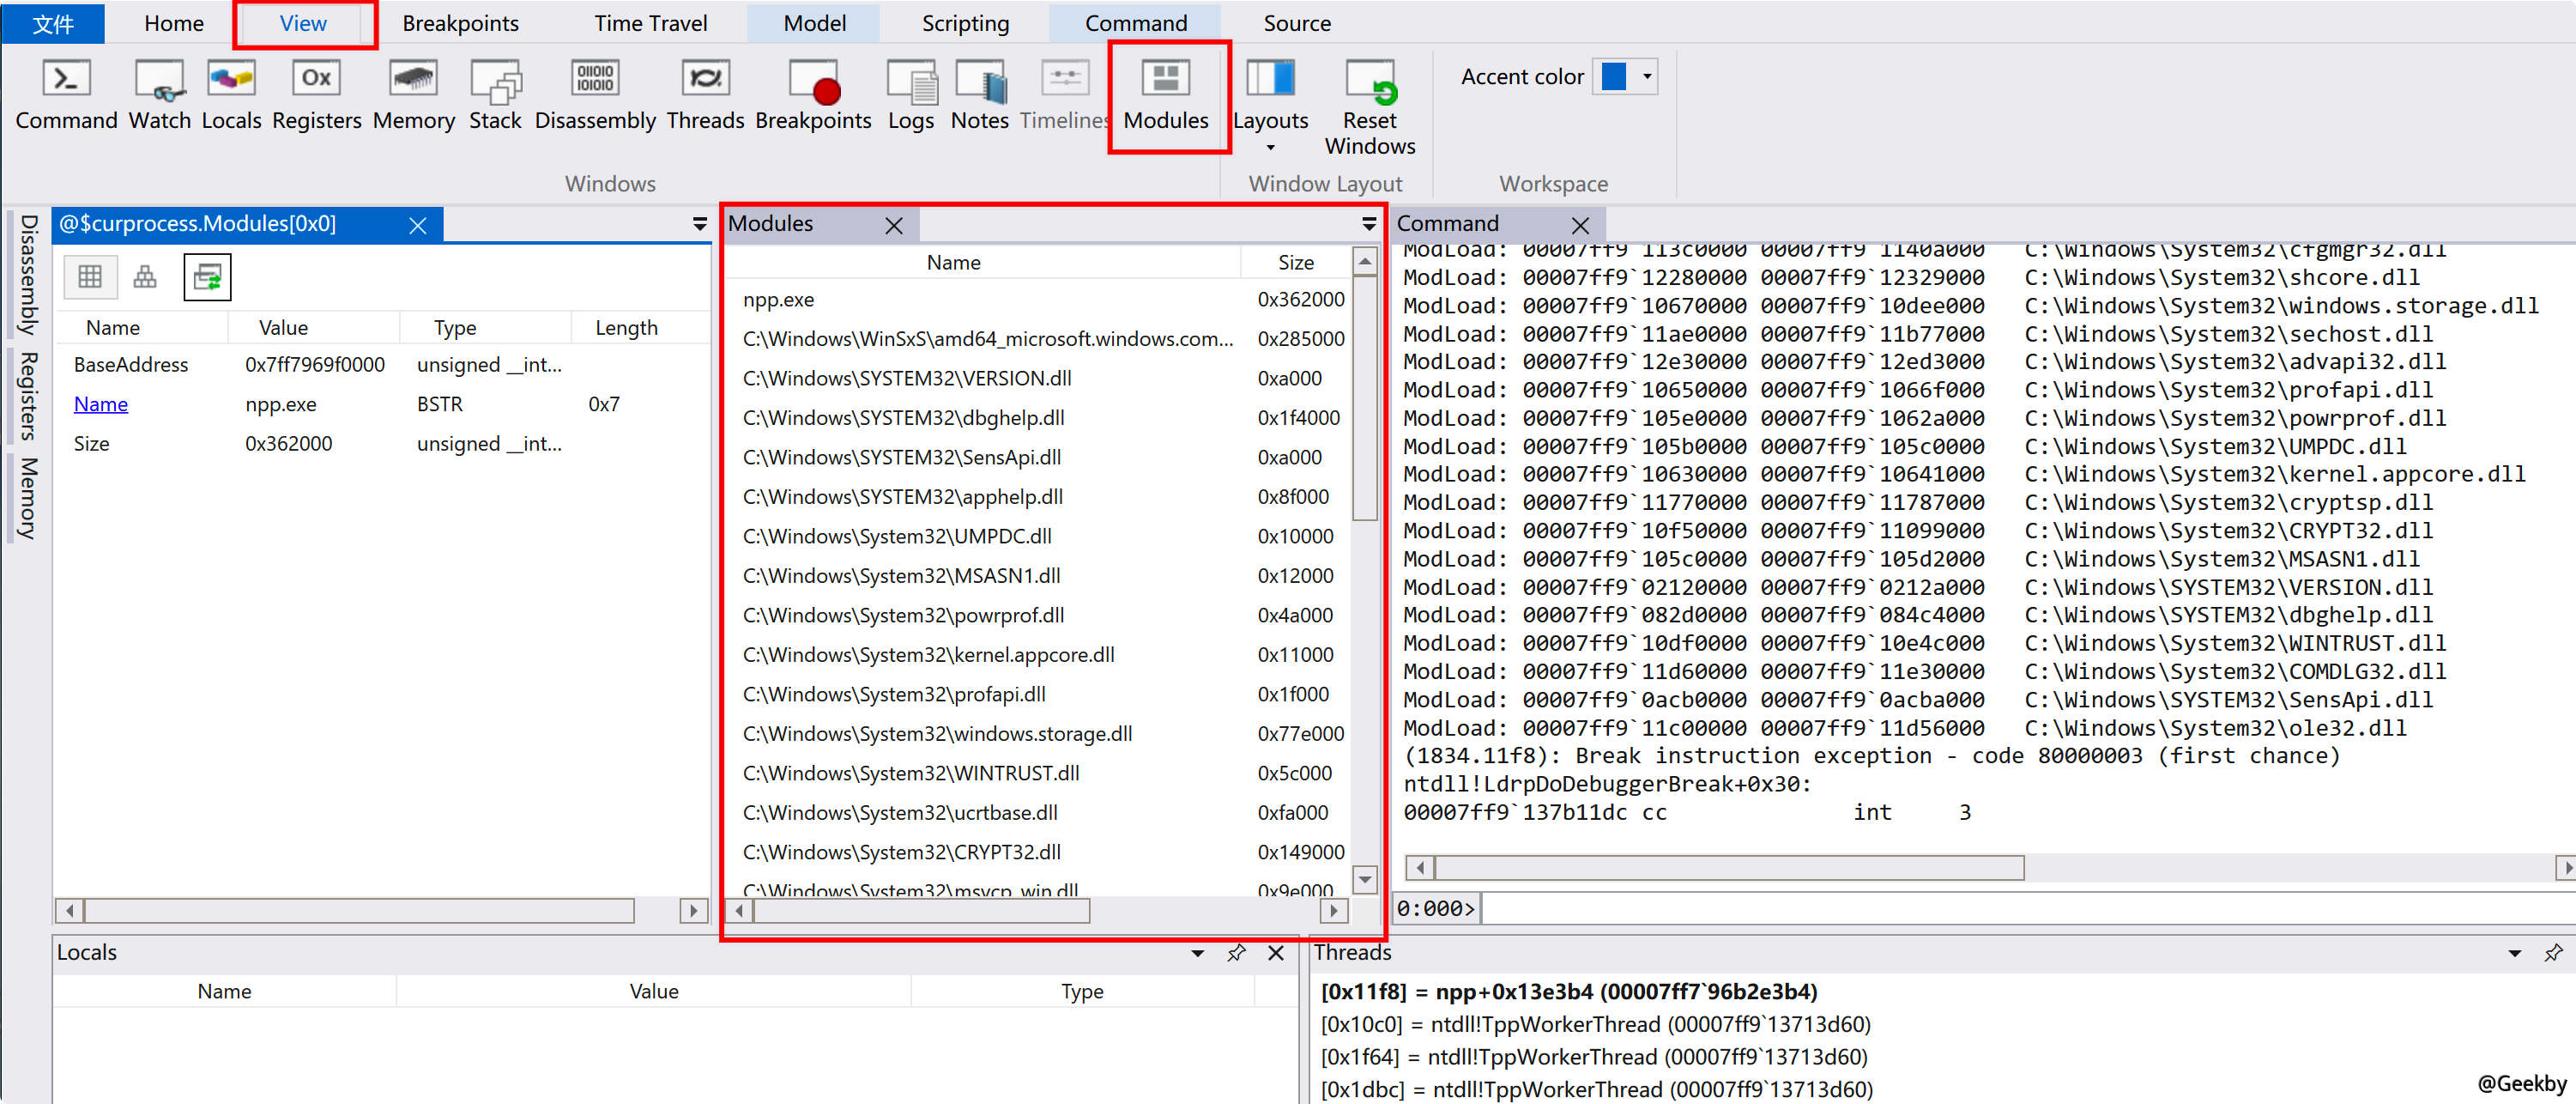Open the data model pane options dropdown
This screenshot has width=2576, height=1104.
click(700, 224)
